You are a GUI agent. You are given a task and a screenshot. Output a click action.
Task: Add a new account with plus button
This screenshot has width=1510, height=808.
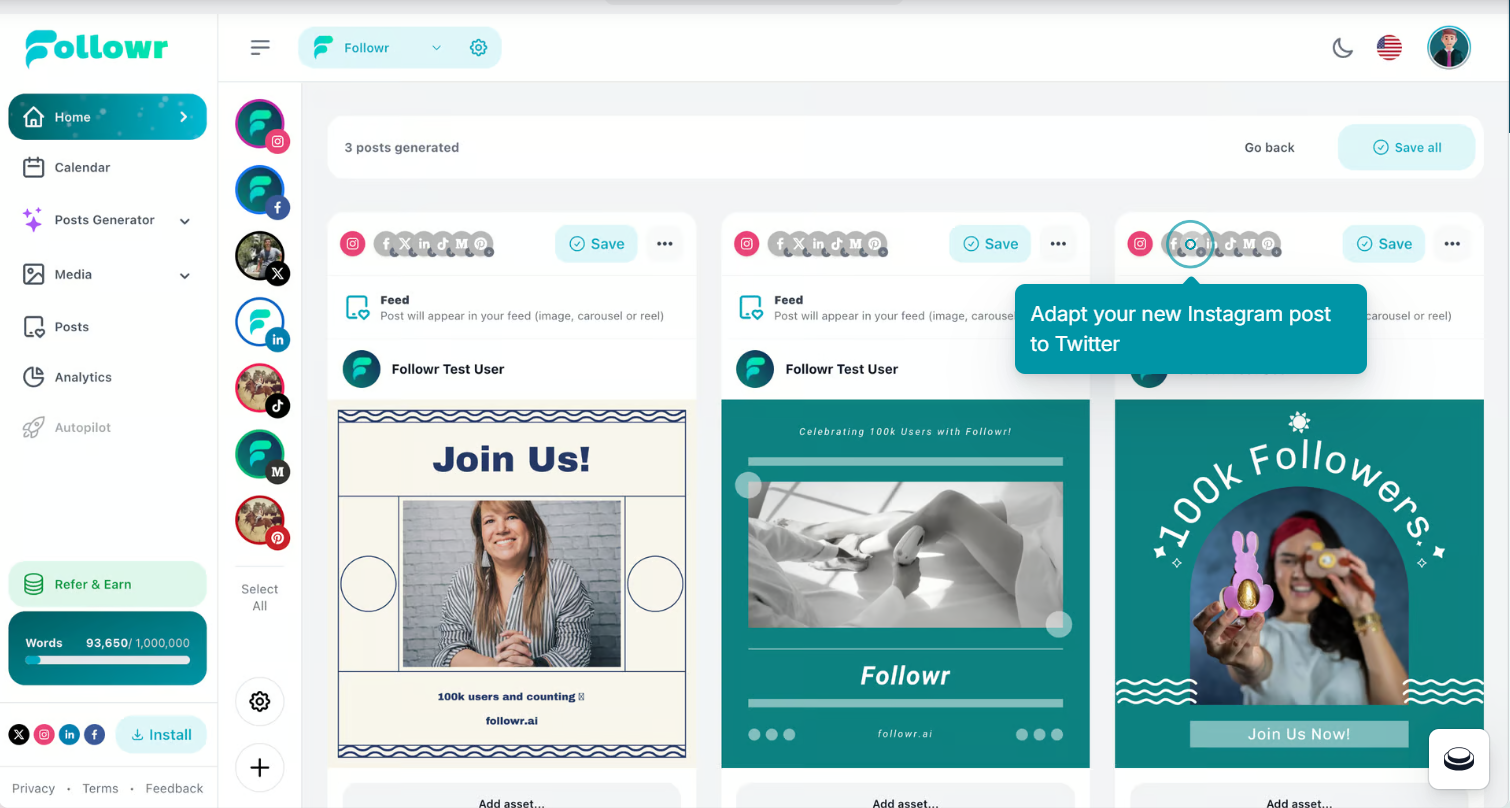[x=260, y=768]
